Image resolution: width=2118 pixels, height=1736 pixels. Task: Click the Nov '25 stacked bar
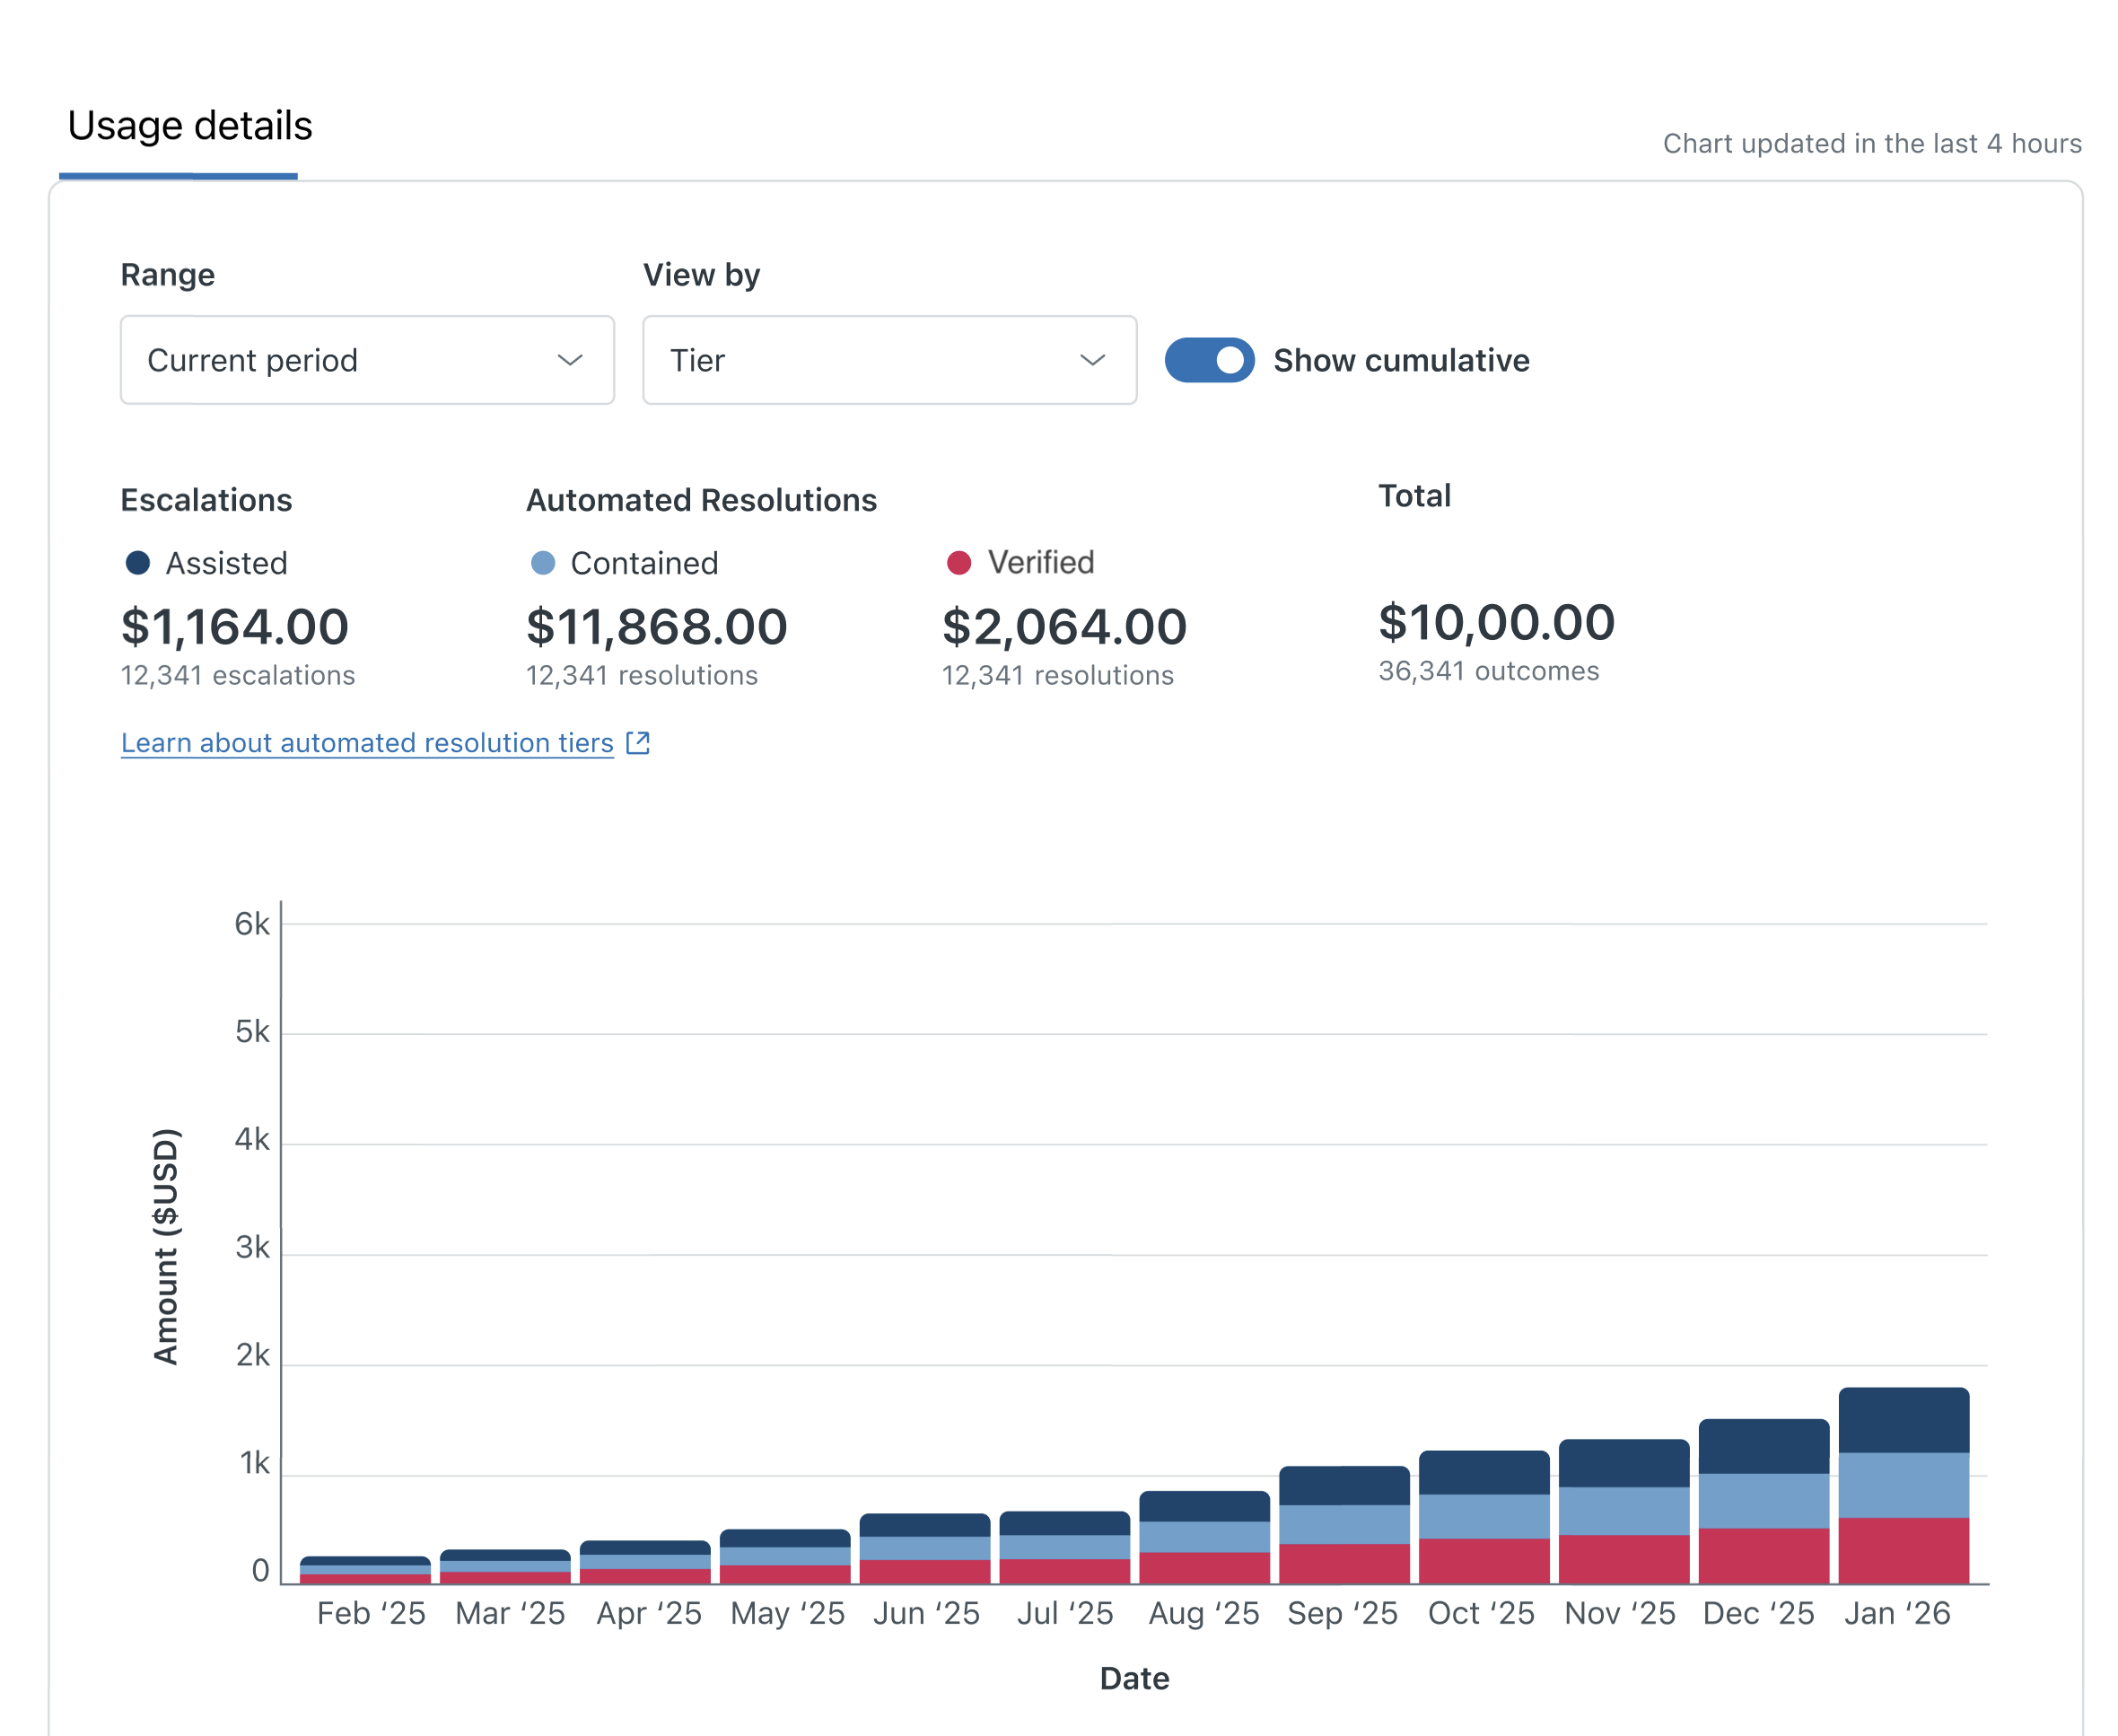coord(1624,1511)
